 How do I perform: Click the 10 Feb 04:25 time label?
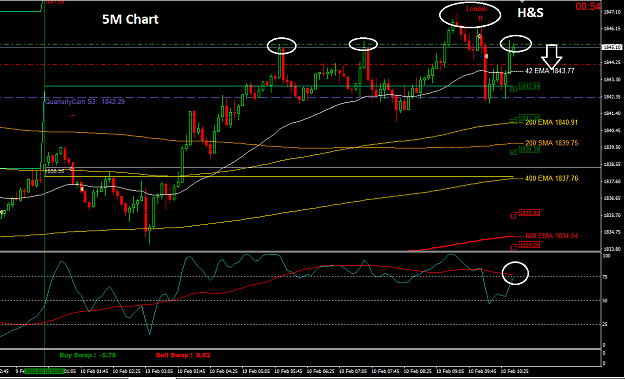[225, 371]
